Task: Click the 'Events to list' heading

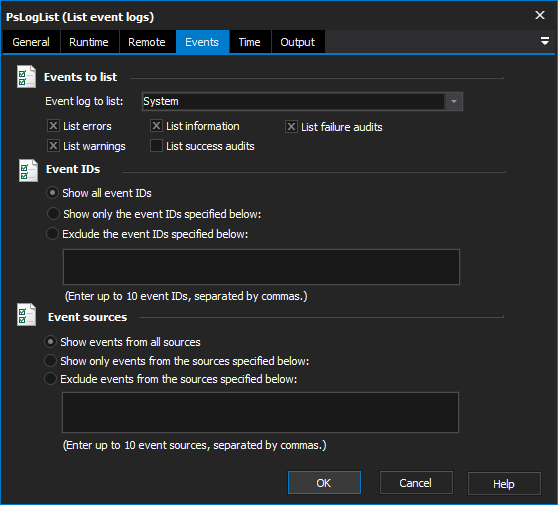Action: pos(80,77)
